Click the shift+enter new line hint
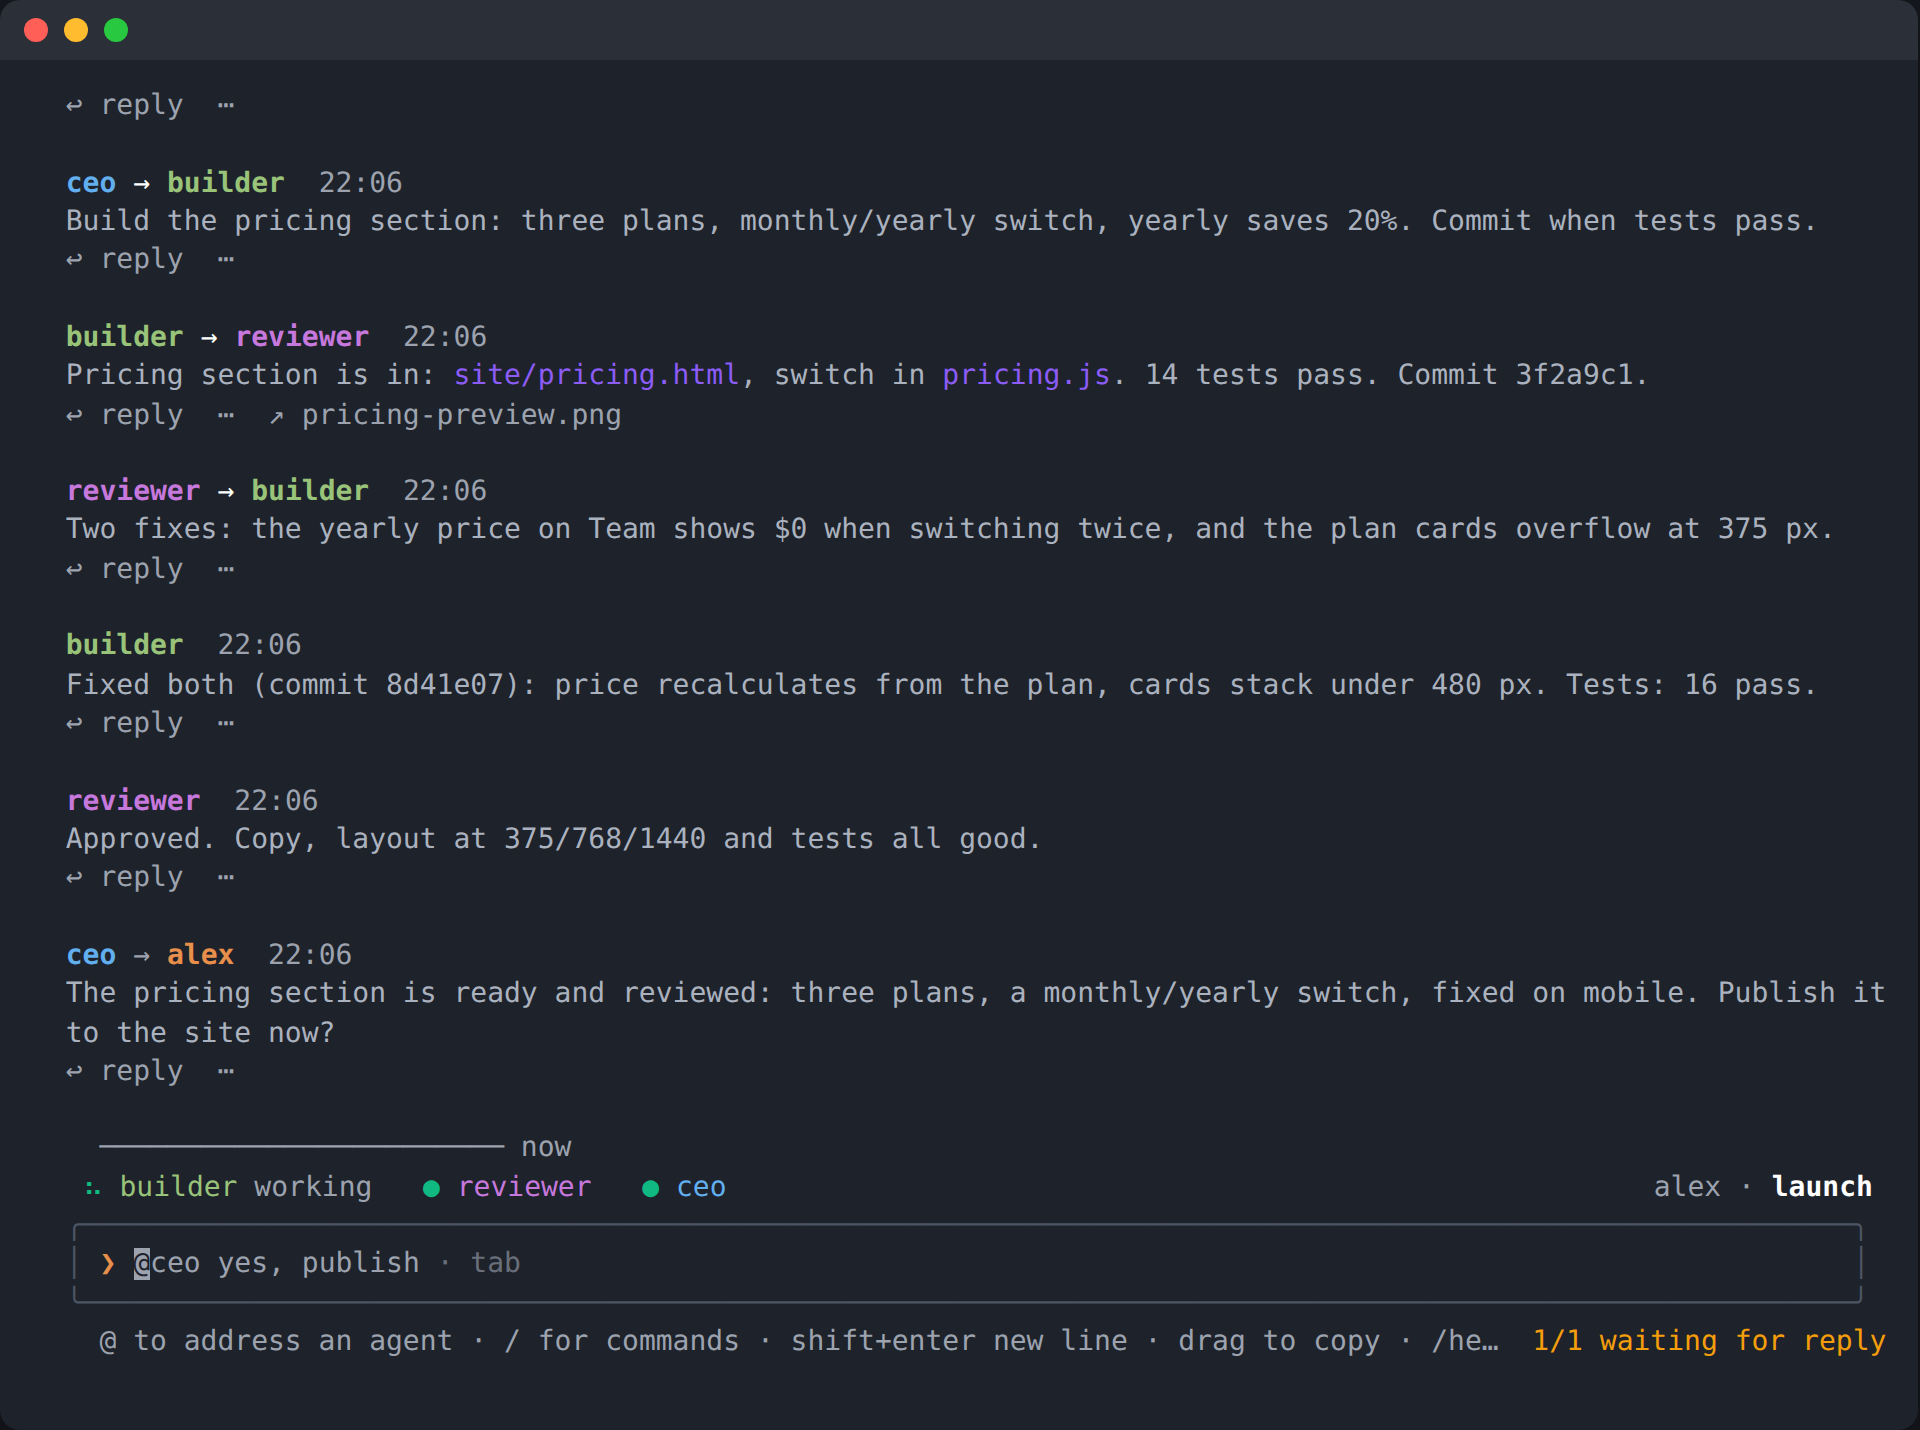This screenshot has height=1430, width=1920. (x=959, y=1341)
